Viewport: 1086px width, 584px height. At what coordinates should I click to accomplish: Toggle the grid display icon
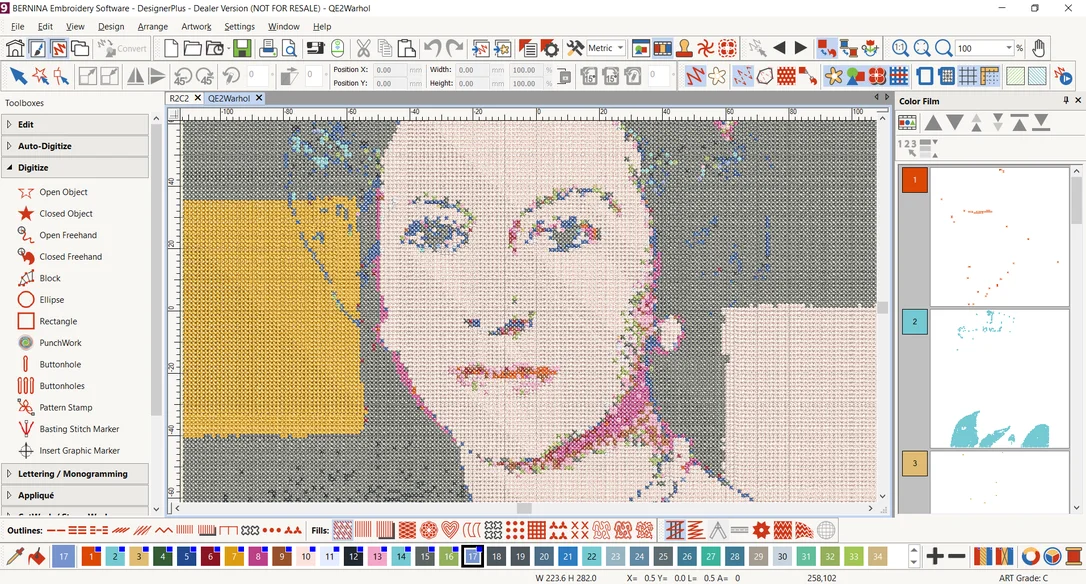click(x=968, y=76)
